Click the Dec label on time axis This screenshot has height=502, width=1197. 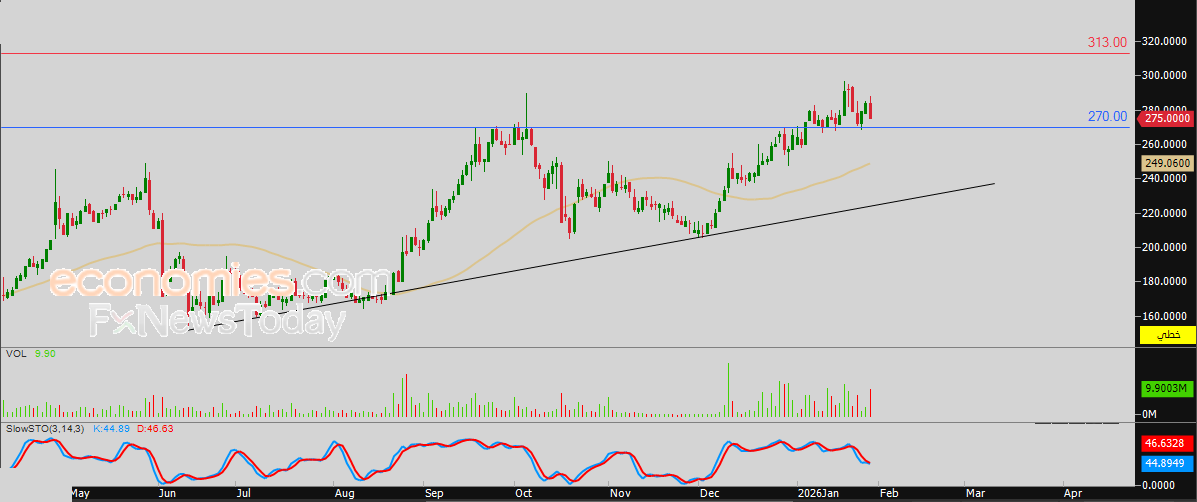(x=710, y=494)
